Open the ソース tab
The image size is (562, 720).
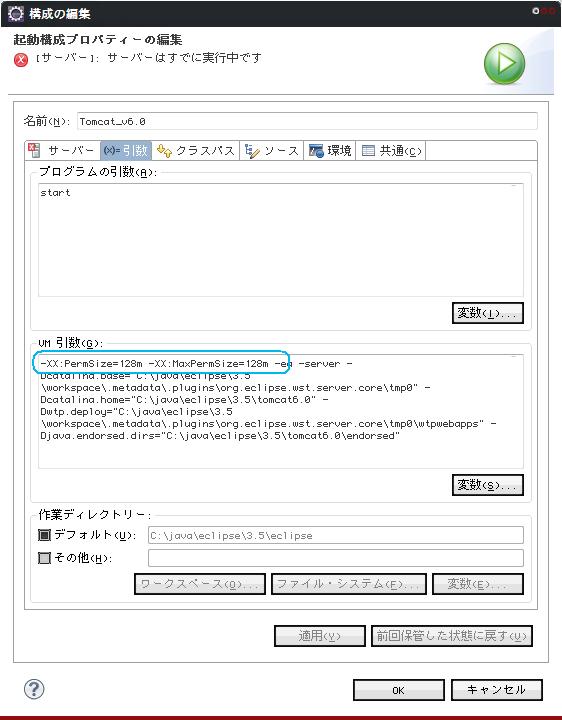click(272, 151)
